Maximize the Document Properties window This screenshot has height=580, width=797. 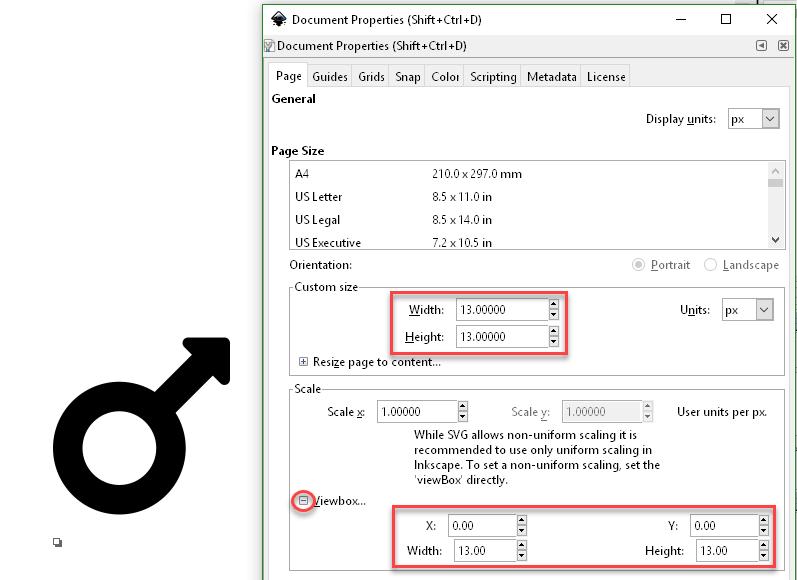pyautogui.click(x=726, y=19)
